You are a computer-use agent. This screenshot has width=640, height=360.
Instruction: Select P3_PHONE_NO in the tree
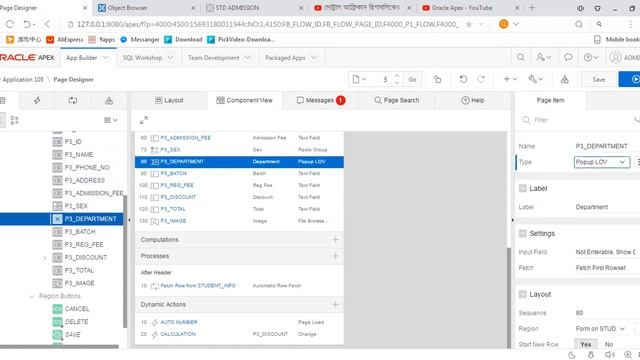point(87,167)
